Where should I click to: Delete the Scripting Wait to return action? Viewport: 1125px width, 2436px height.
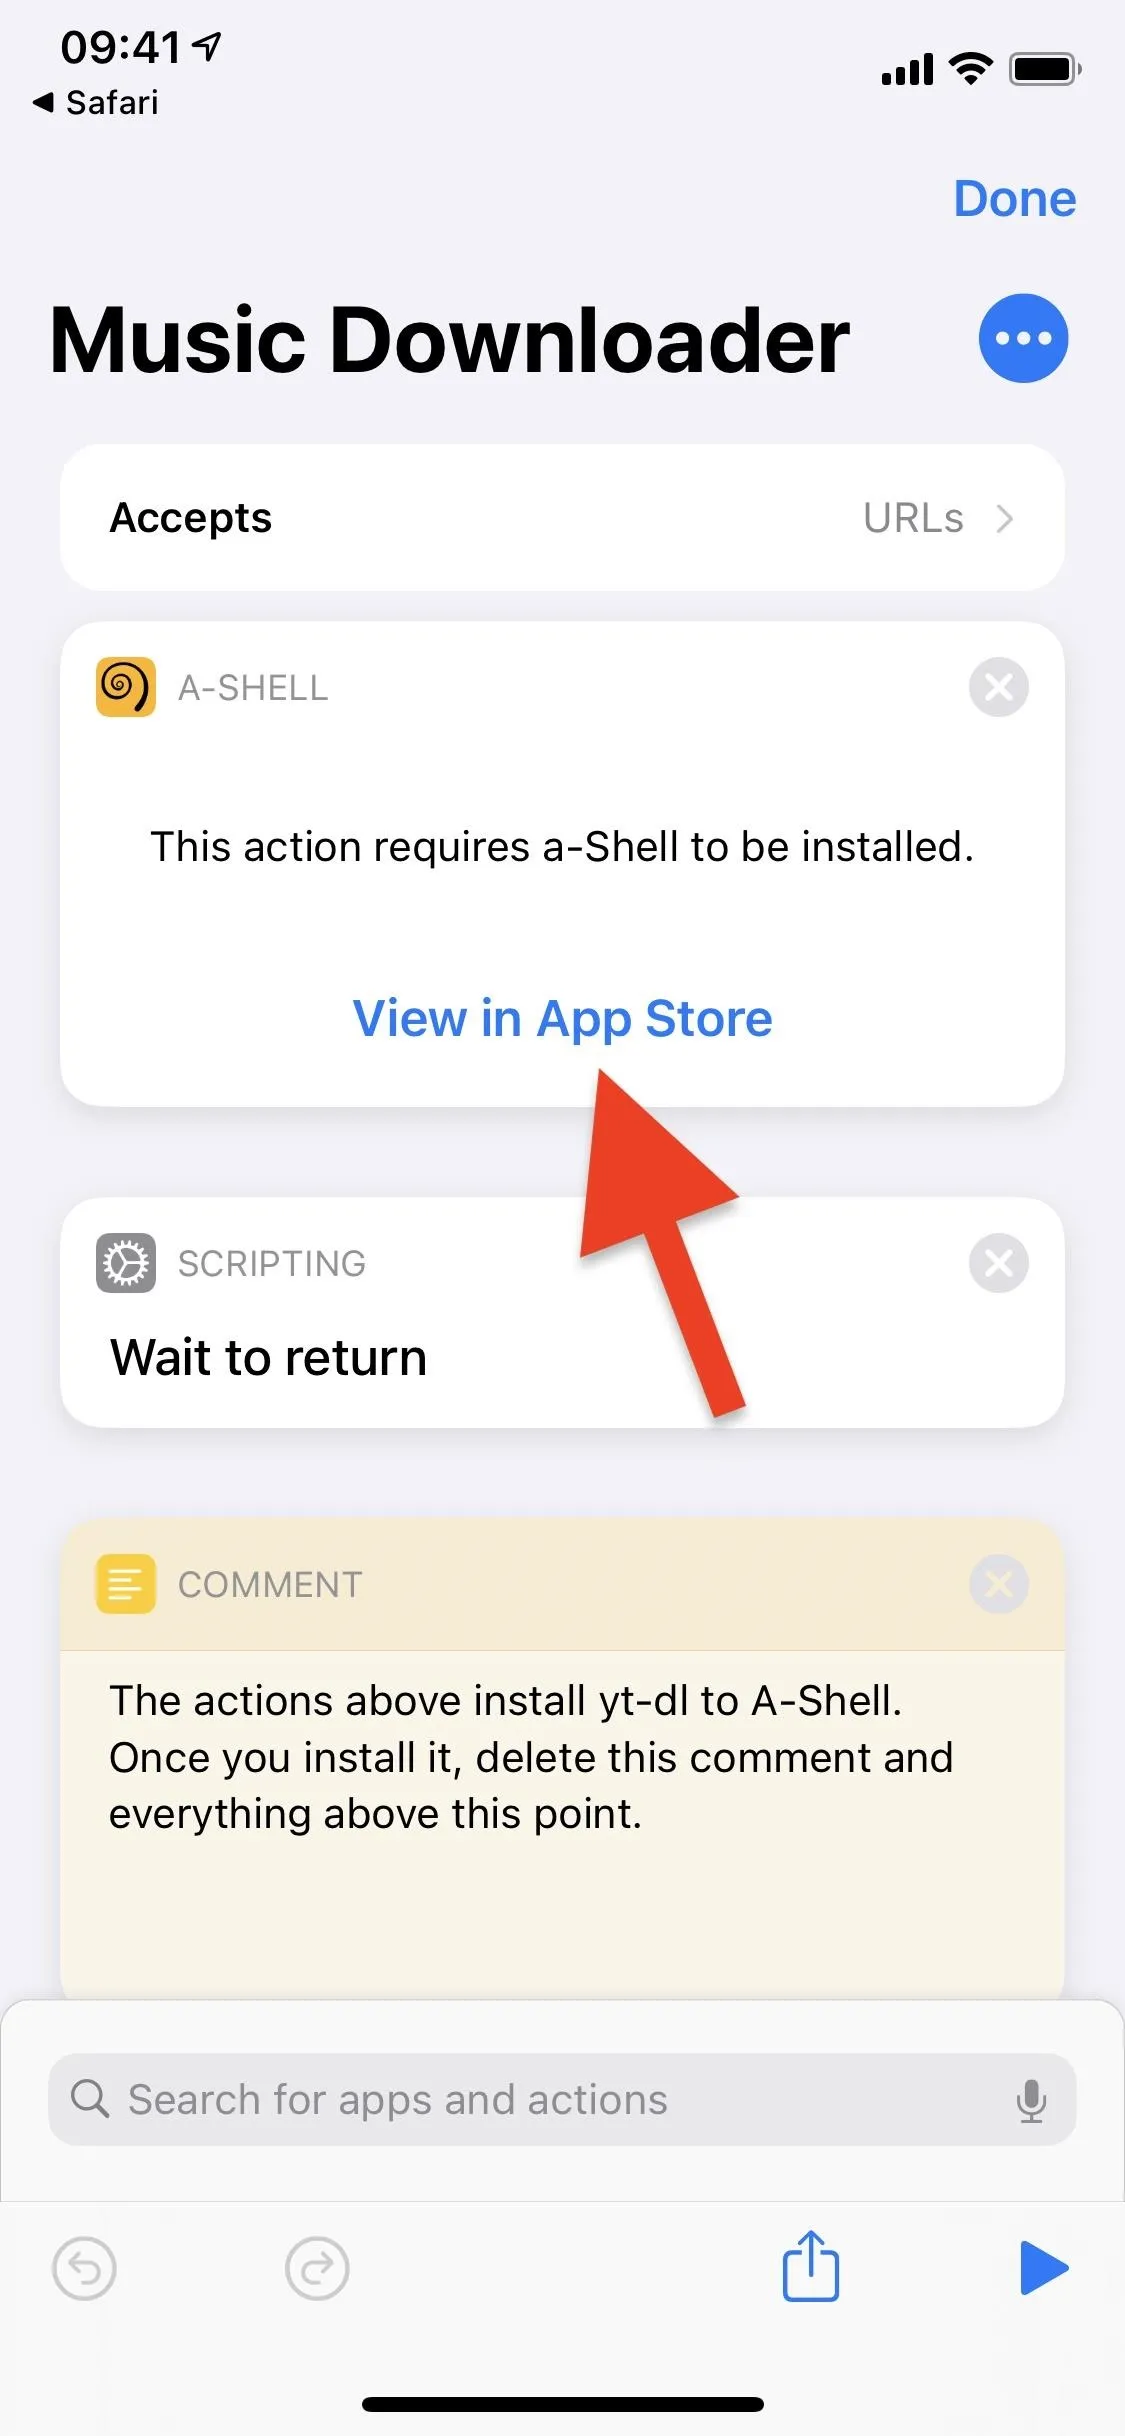(x=998, y=1263)
